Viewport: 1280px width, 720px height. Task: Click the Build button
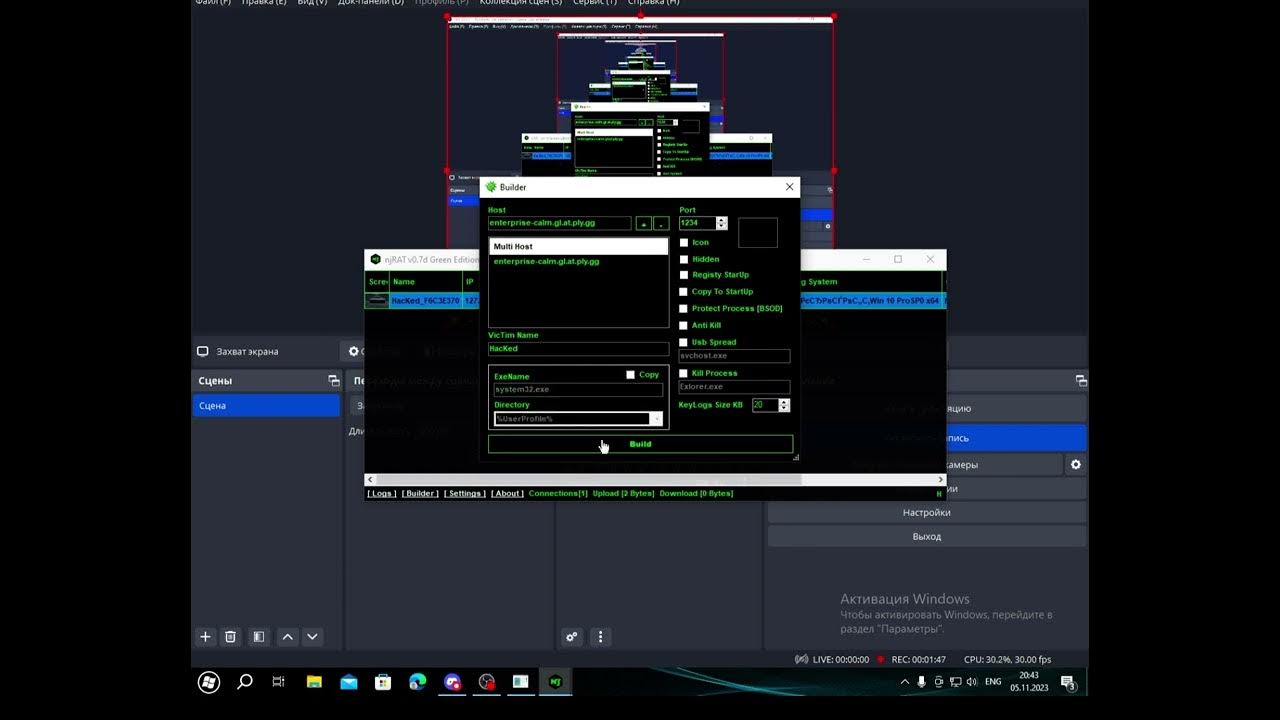click(640, 444)
